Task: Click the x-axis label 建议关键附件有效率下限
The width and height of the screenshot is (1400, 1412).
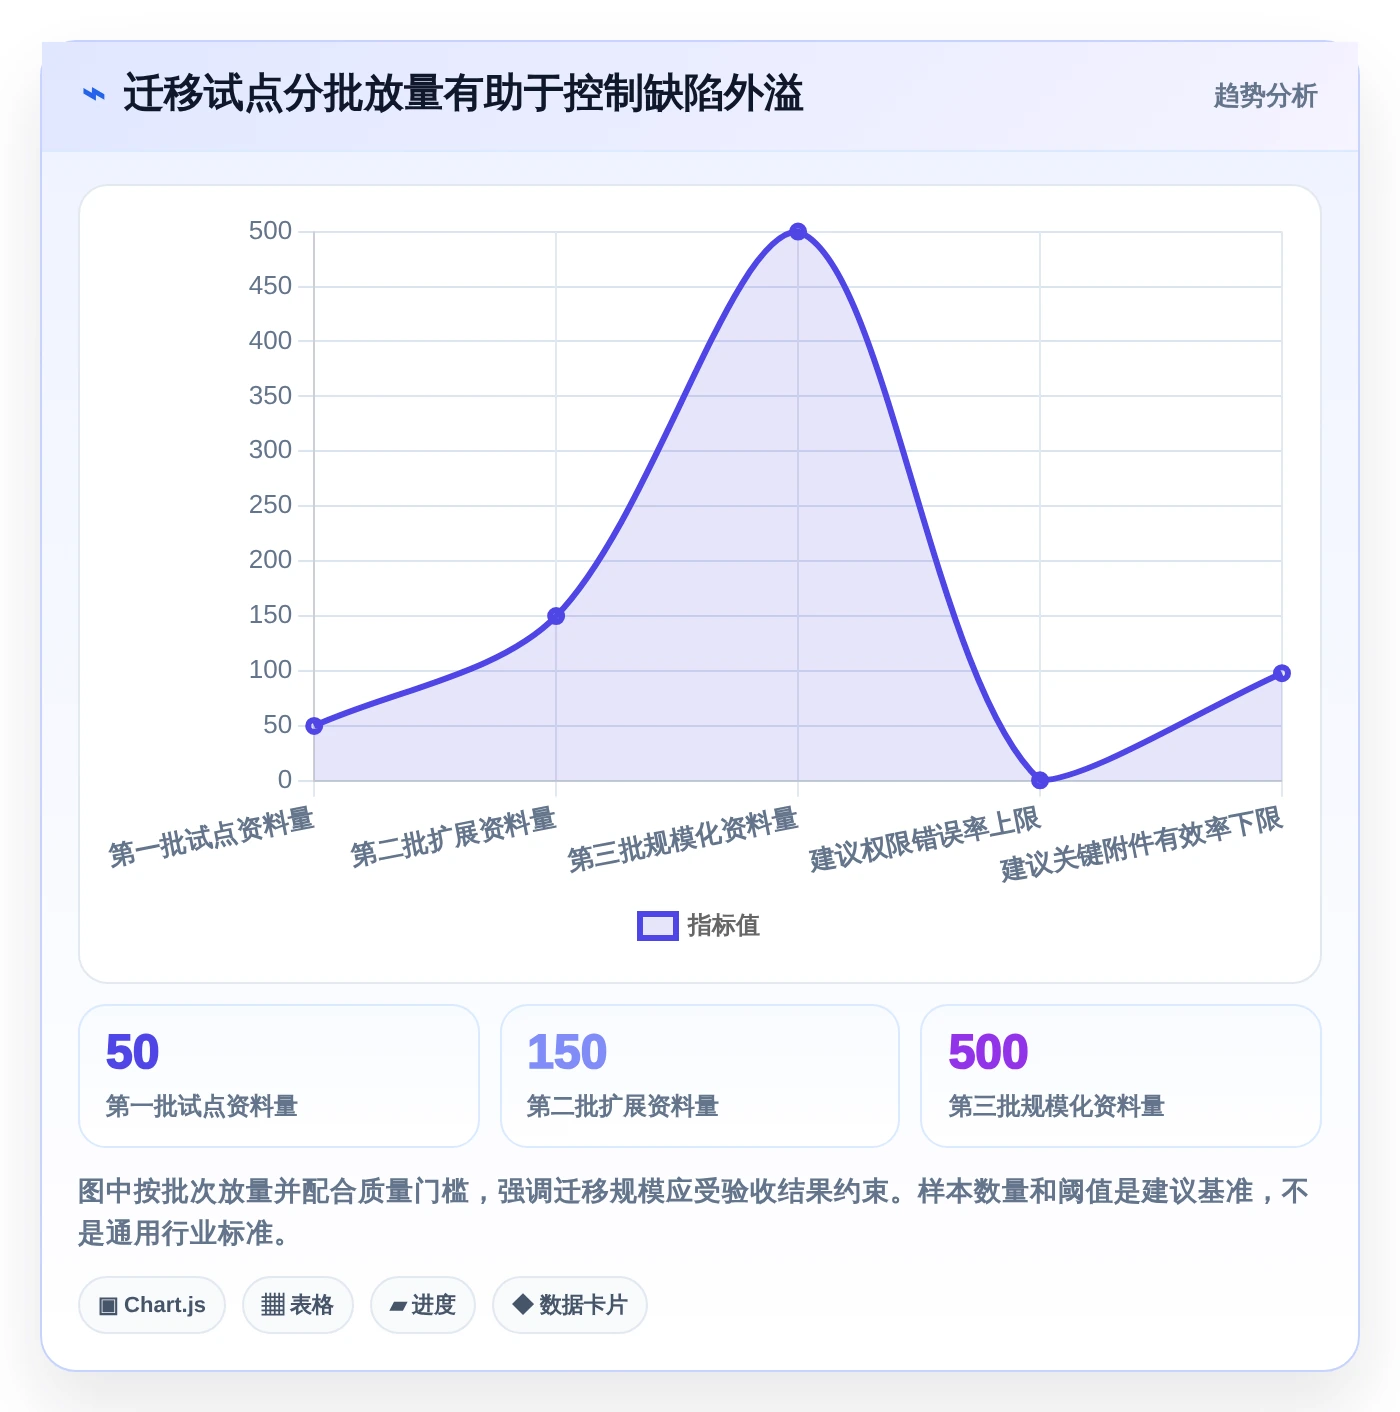Action: coord(1141,844)
